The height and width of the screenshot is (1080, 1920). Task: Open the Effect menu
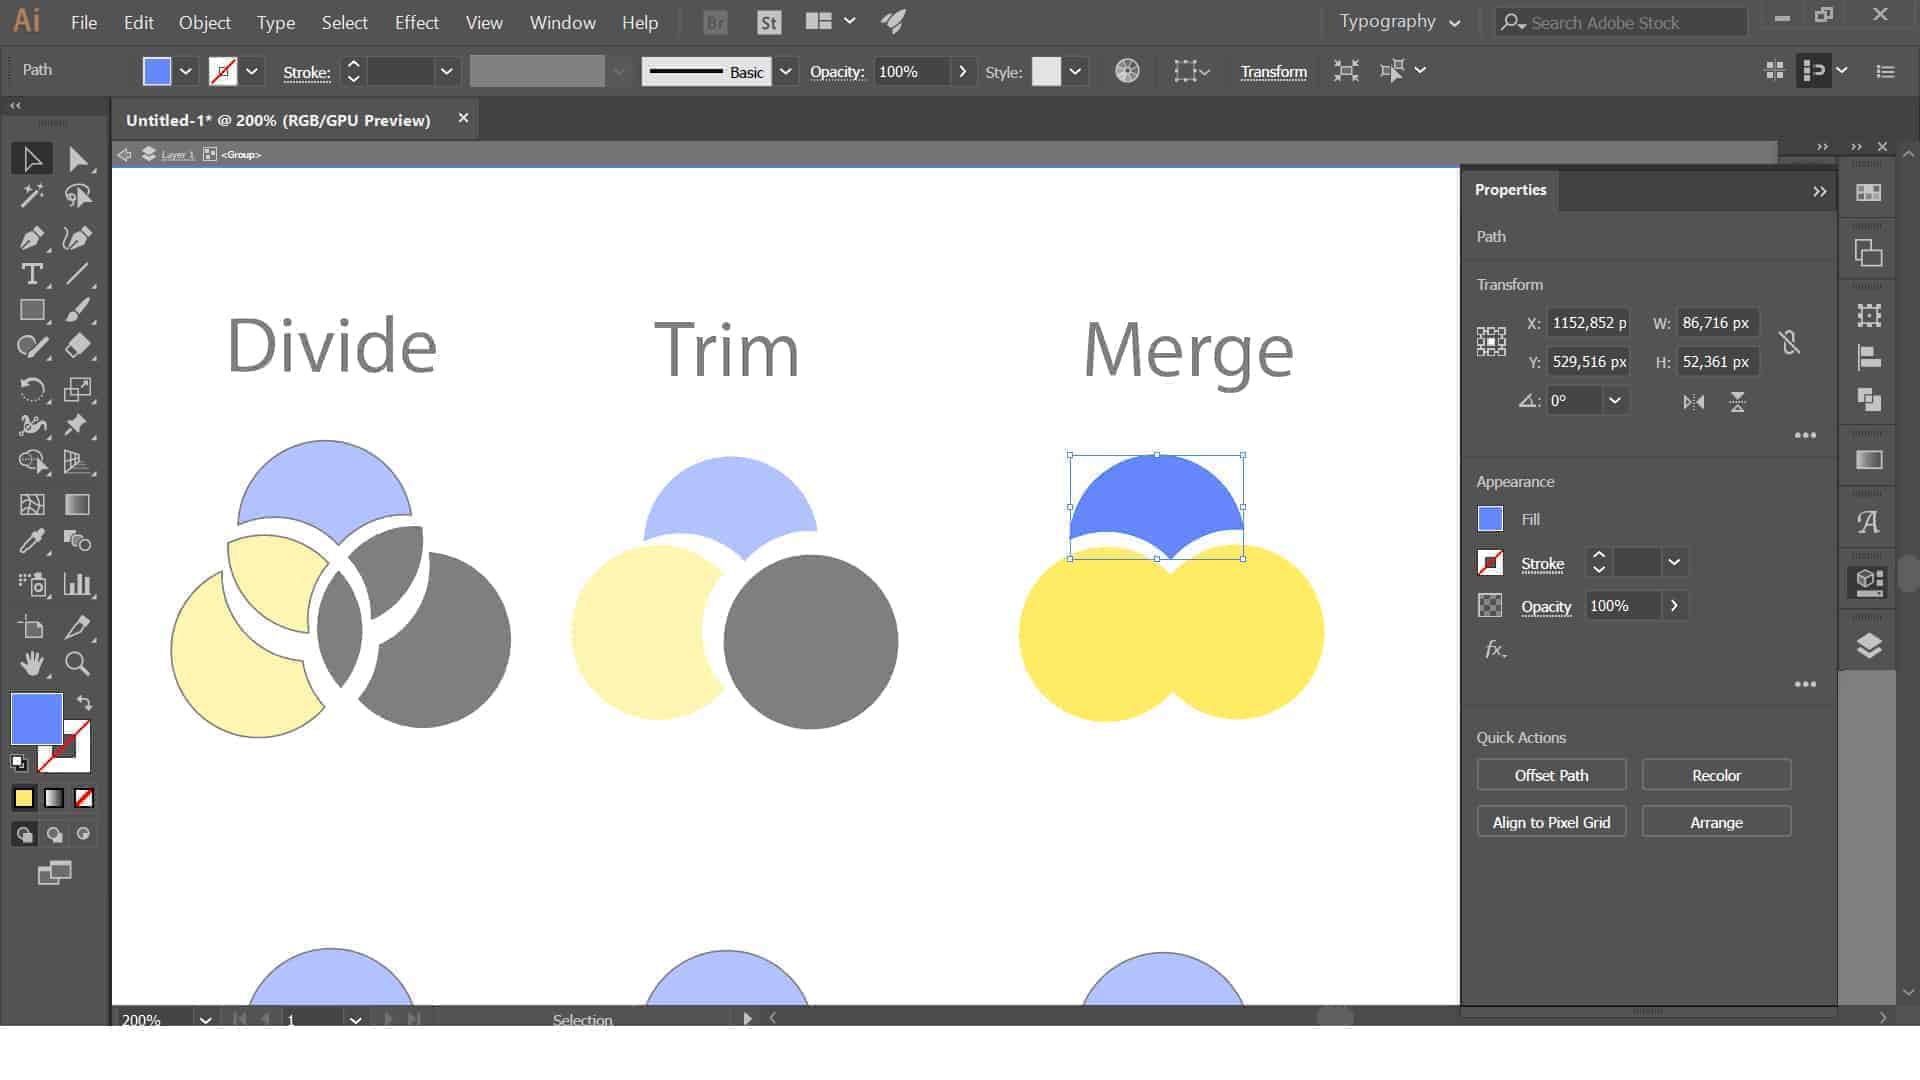click(x=416, y=22)
